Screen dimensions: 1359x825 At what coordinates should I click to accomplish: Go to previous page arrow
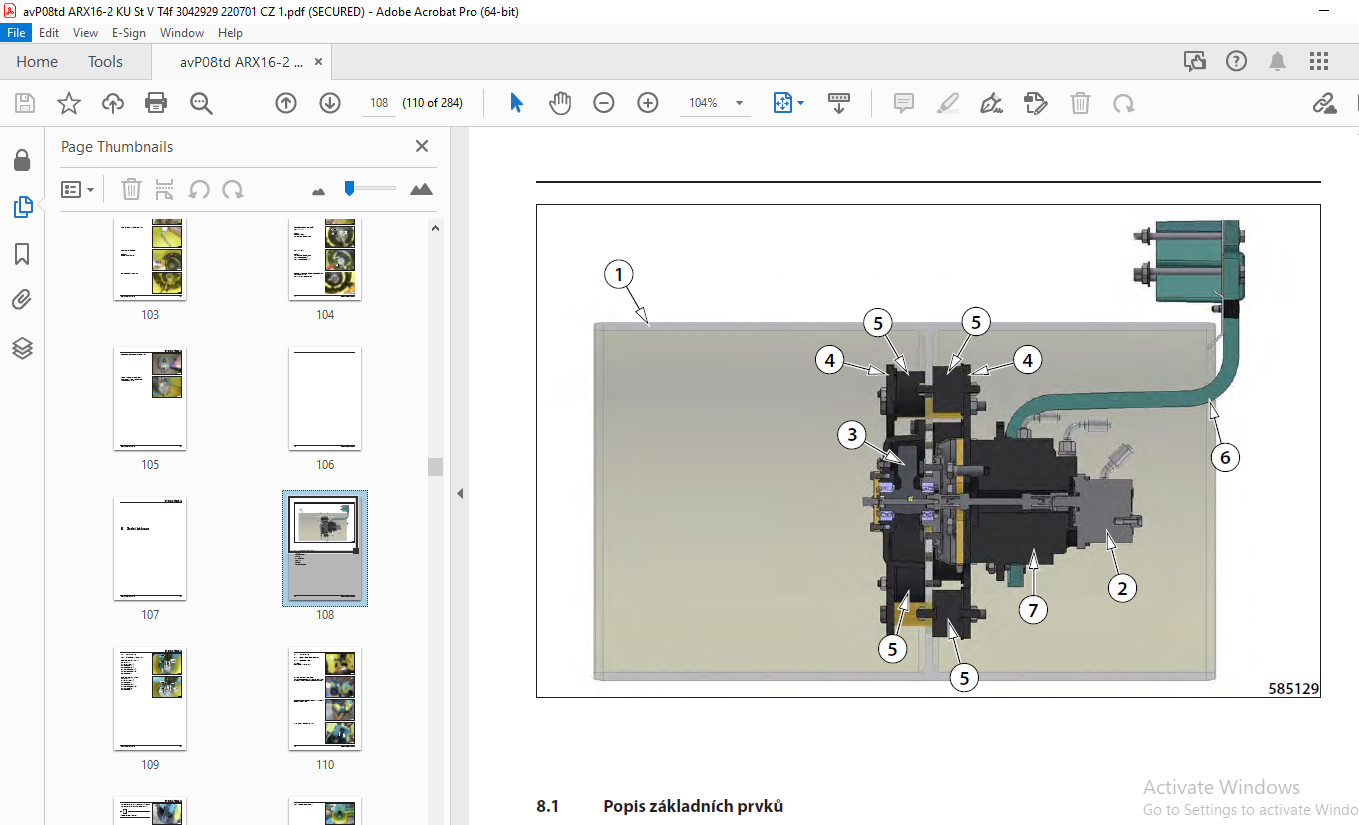tap(286, 103)
